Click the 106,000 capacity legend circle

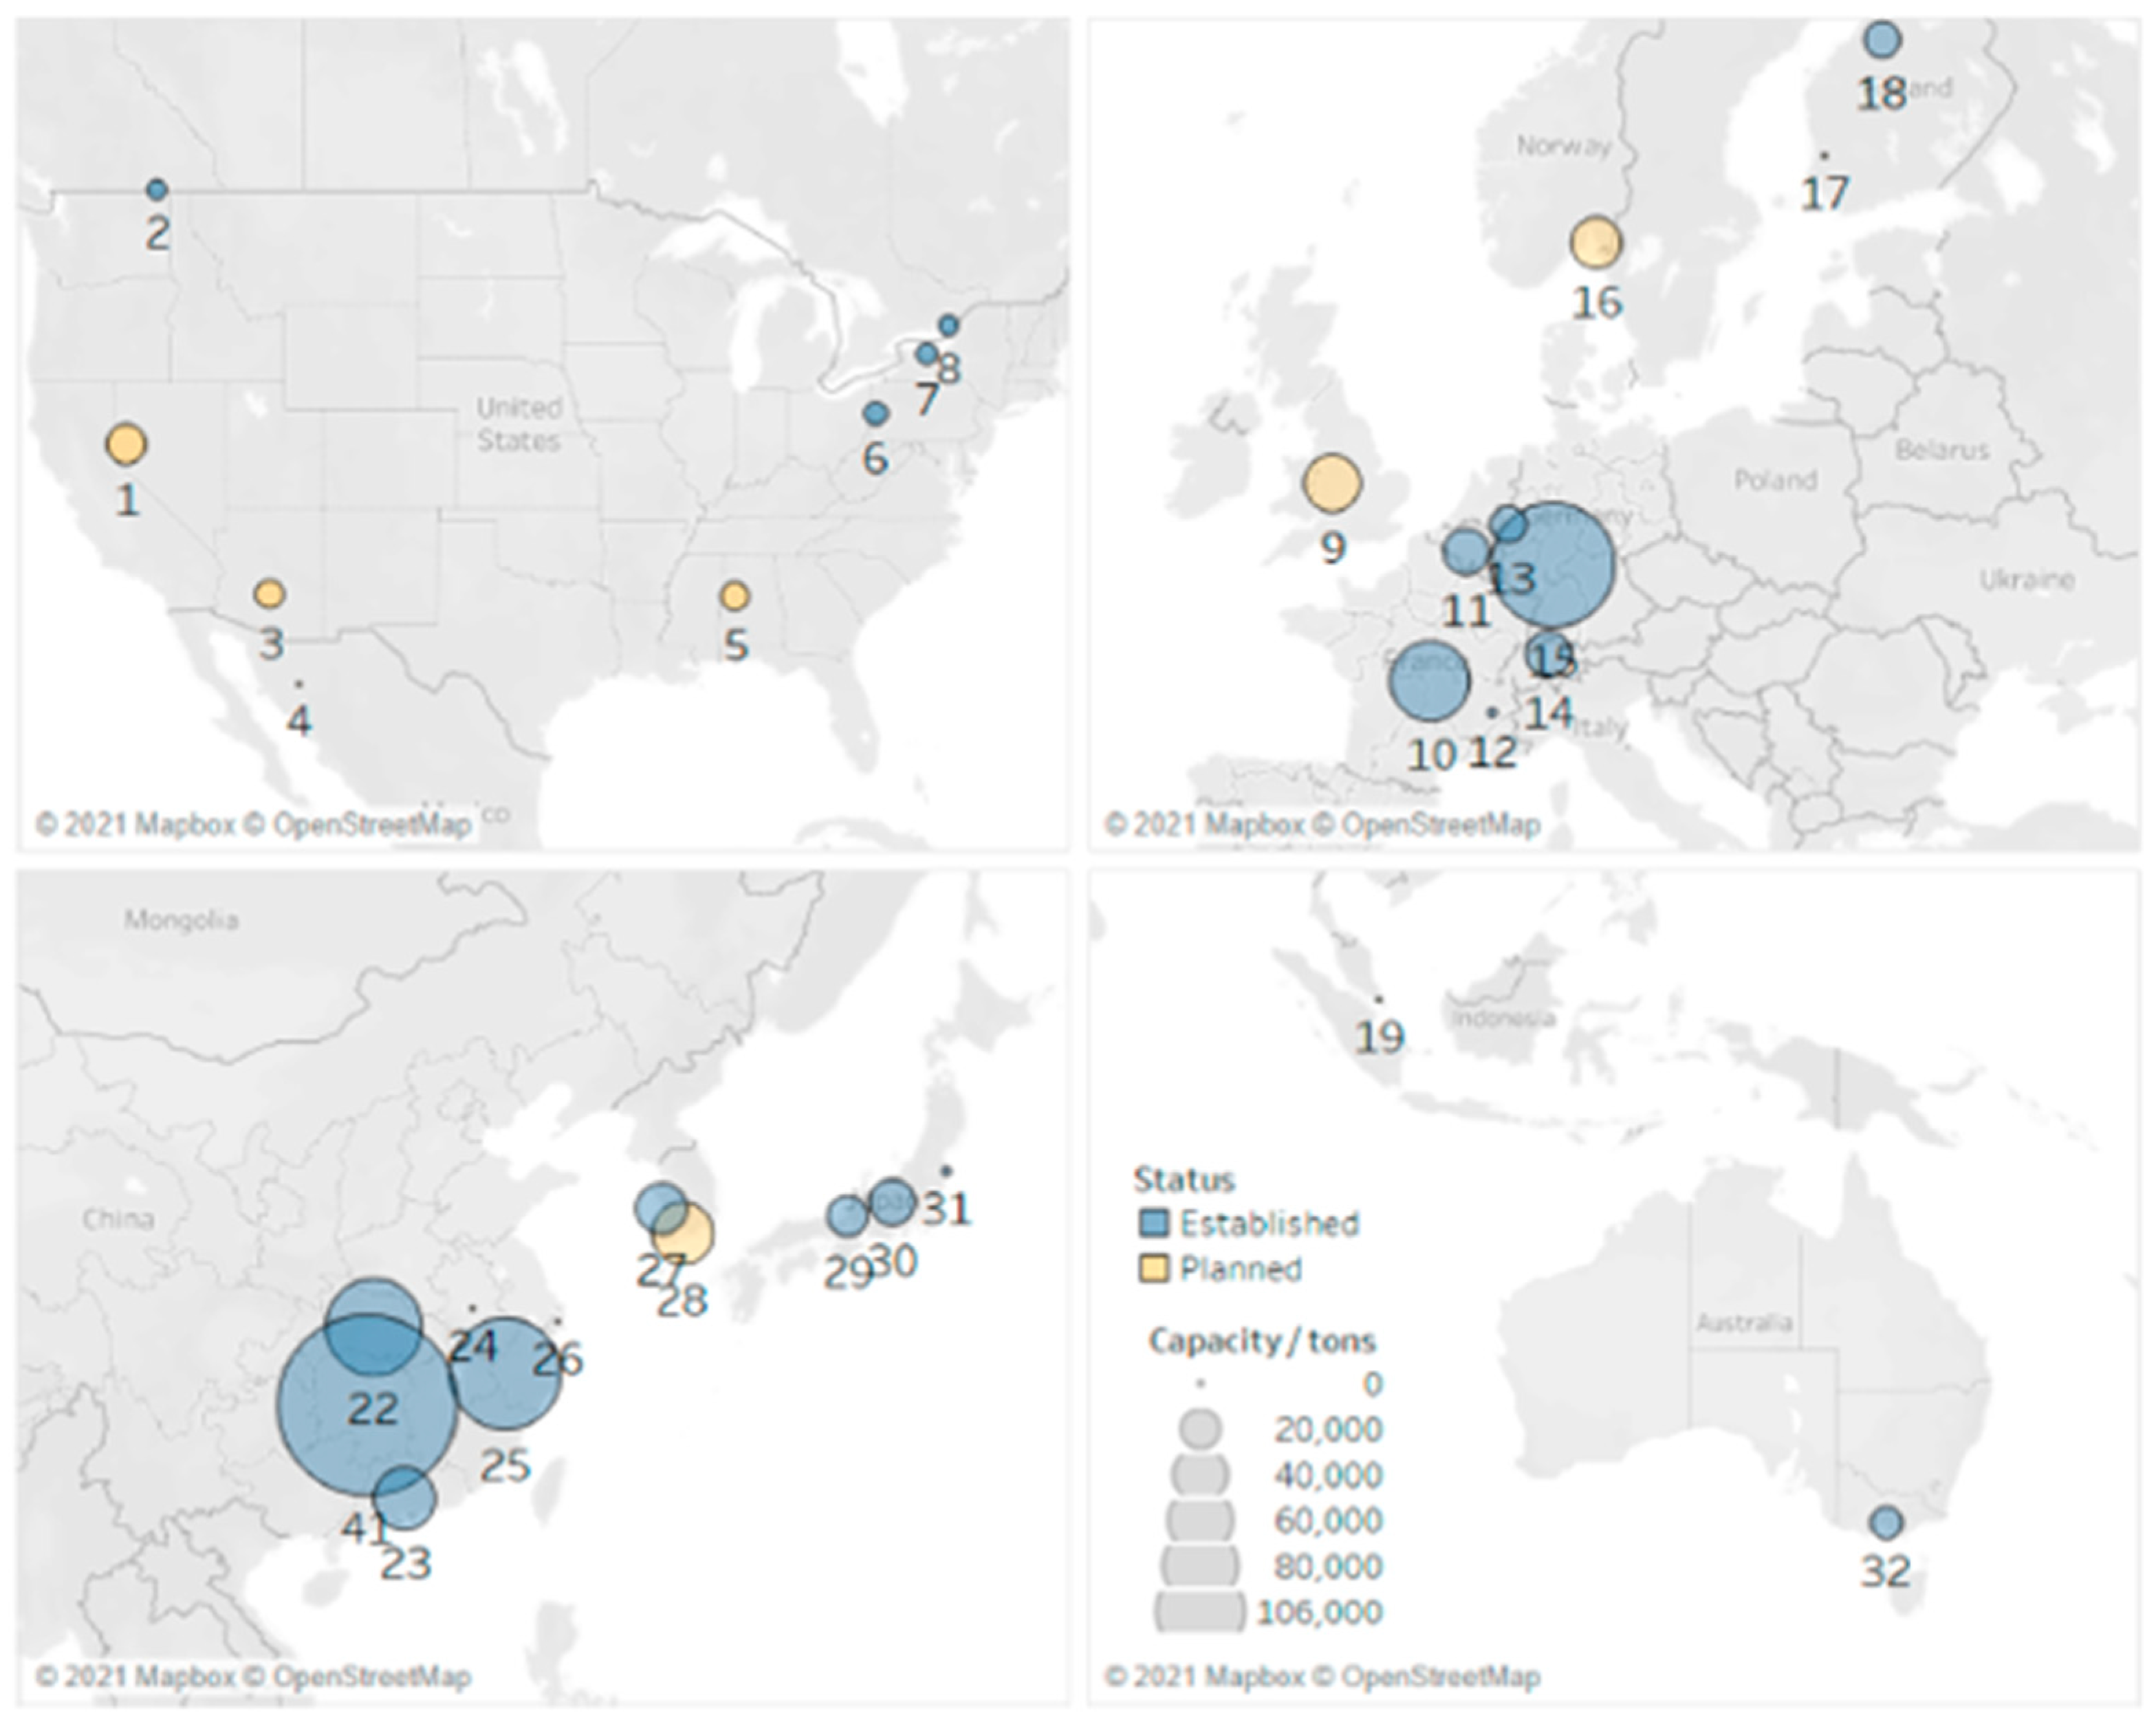pos(1200,1612)
